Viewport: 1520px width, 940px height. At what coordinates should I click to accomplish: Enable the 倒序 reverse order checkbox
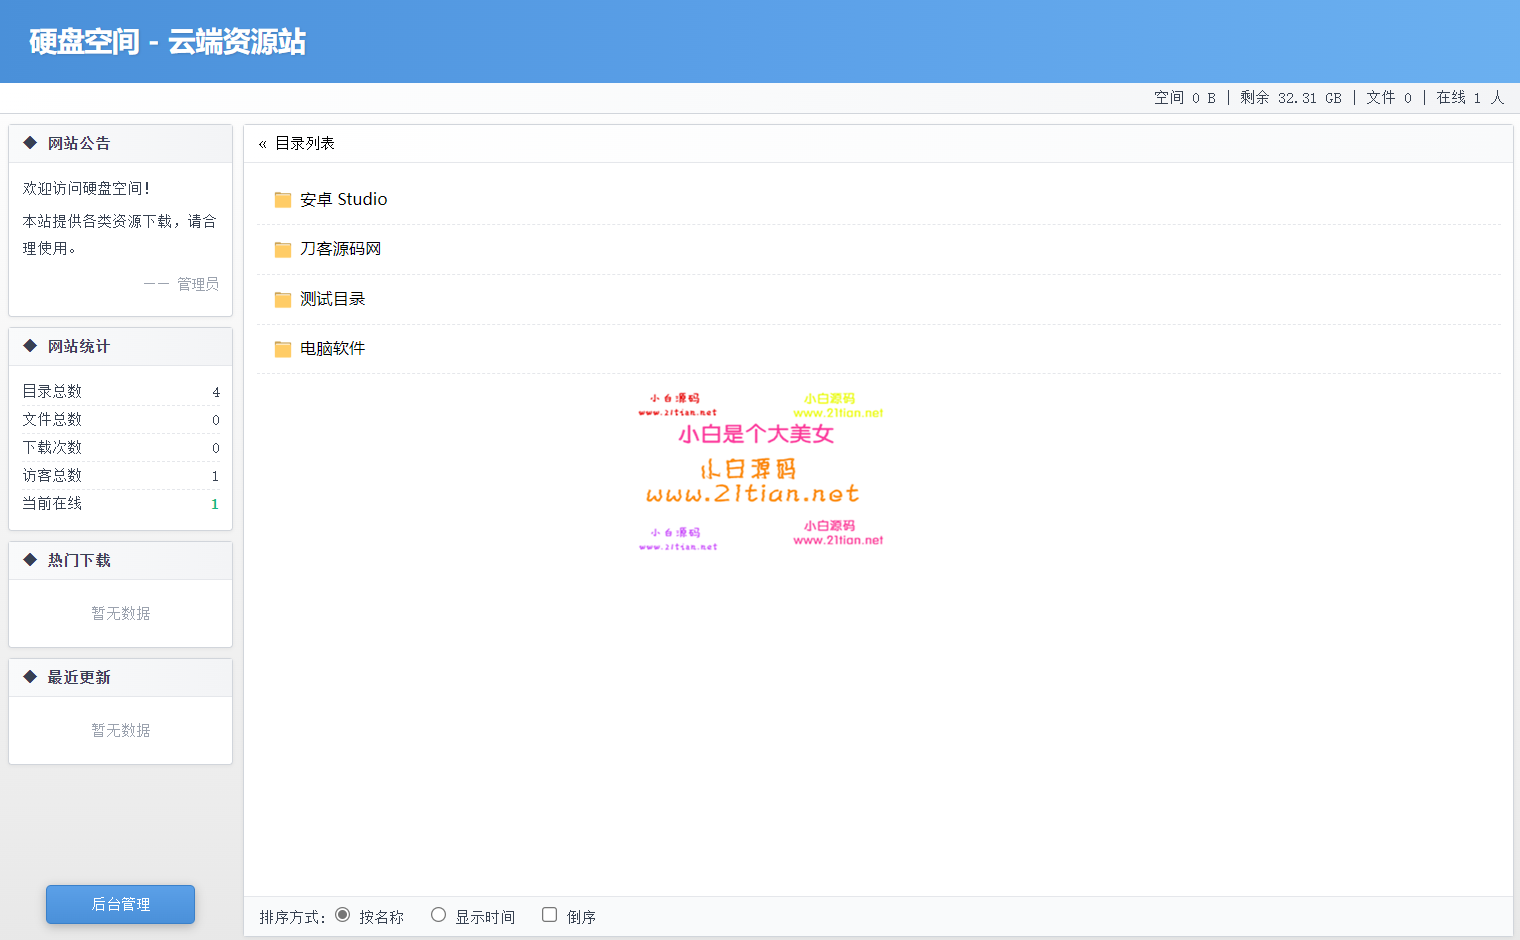tap(549, 913)
